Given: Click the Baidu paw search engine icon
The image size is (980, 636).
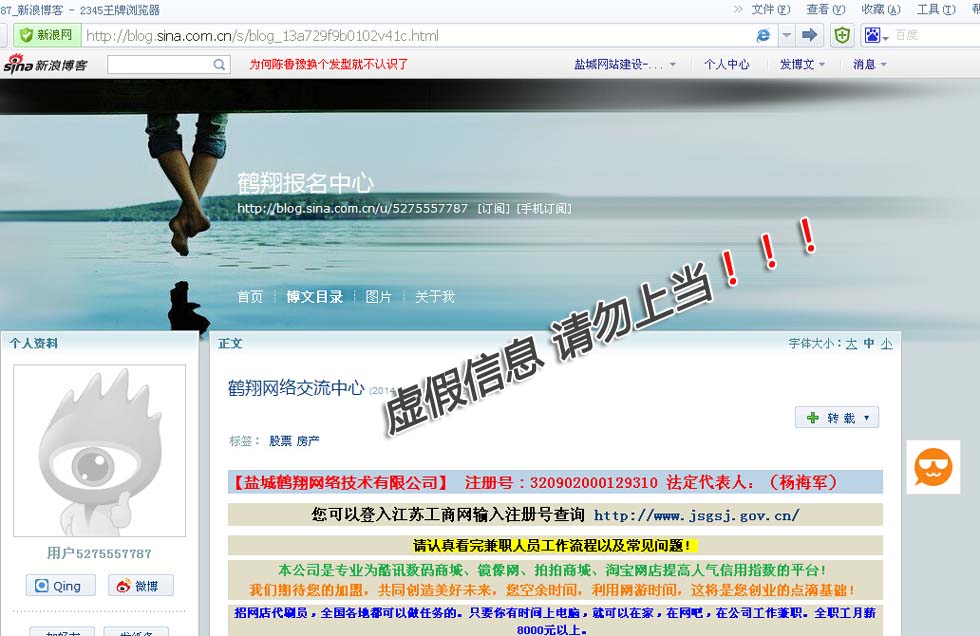Looking at the screenshot, I should pos(873,35).
